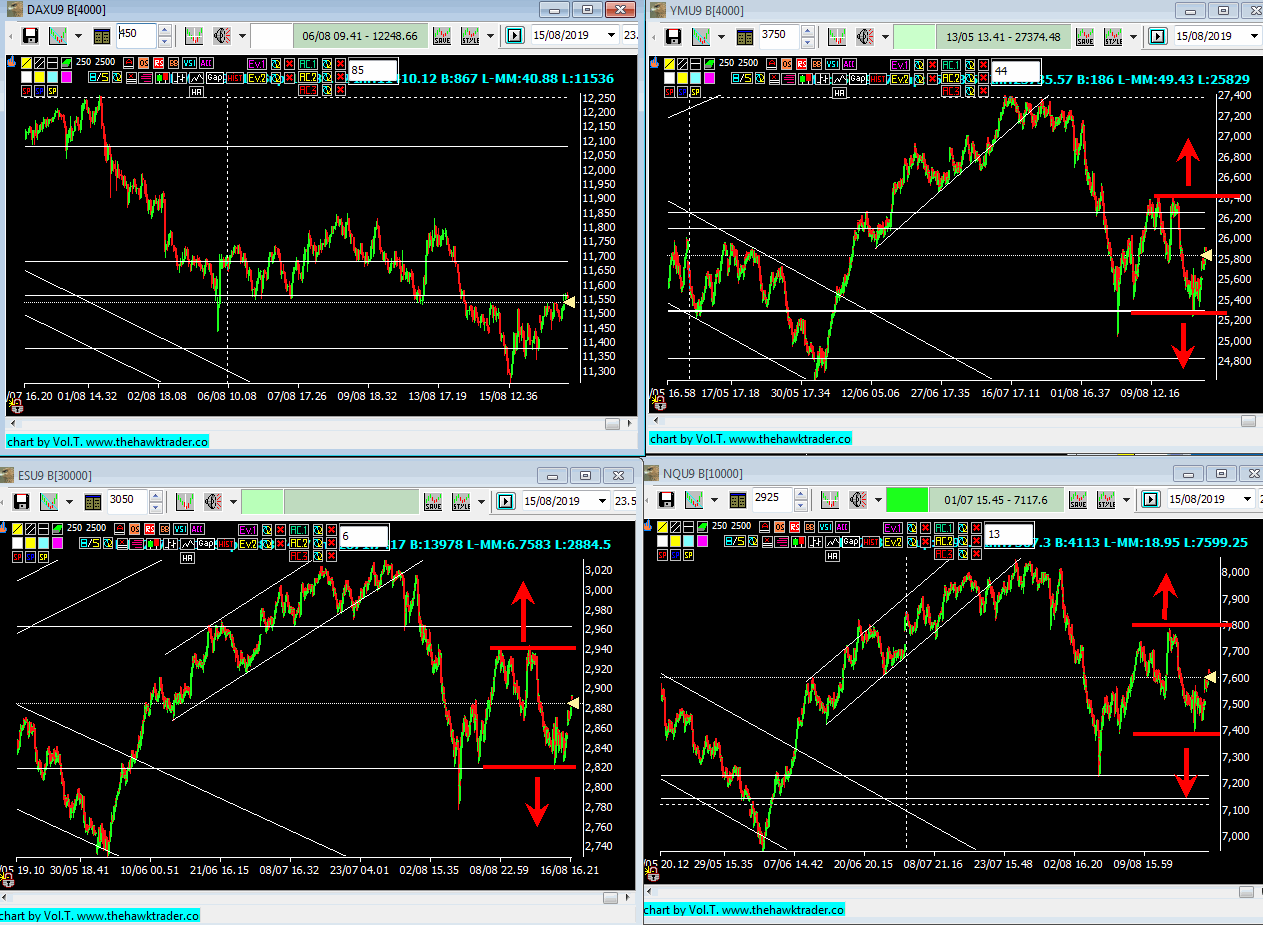Click the AC.1 button in ESU9 chart
This screenshot has height=925, width=1263.
pos(299,528)
